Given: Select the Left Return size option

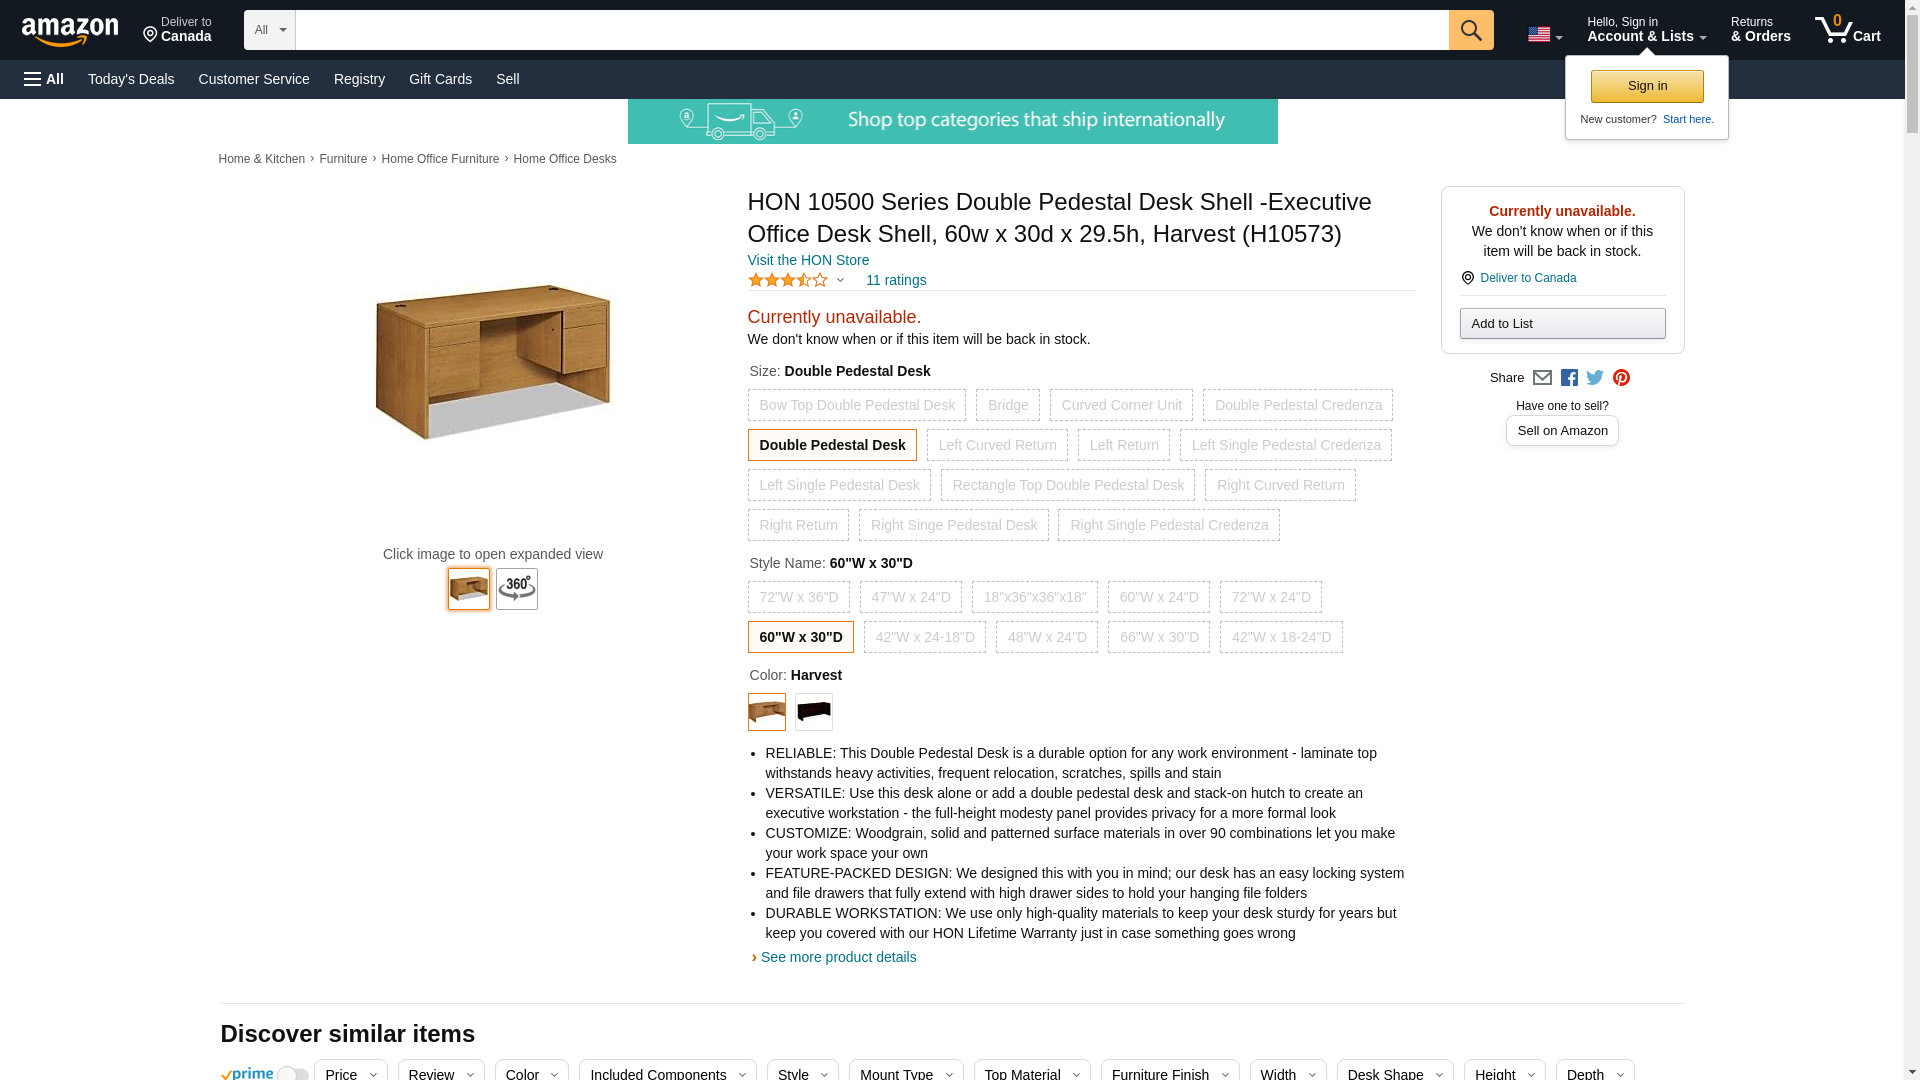Looking at the screenshot, I should (1124, 445).
